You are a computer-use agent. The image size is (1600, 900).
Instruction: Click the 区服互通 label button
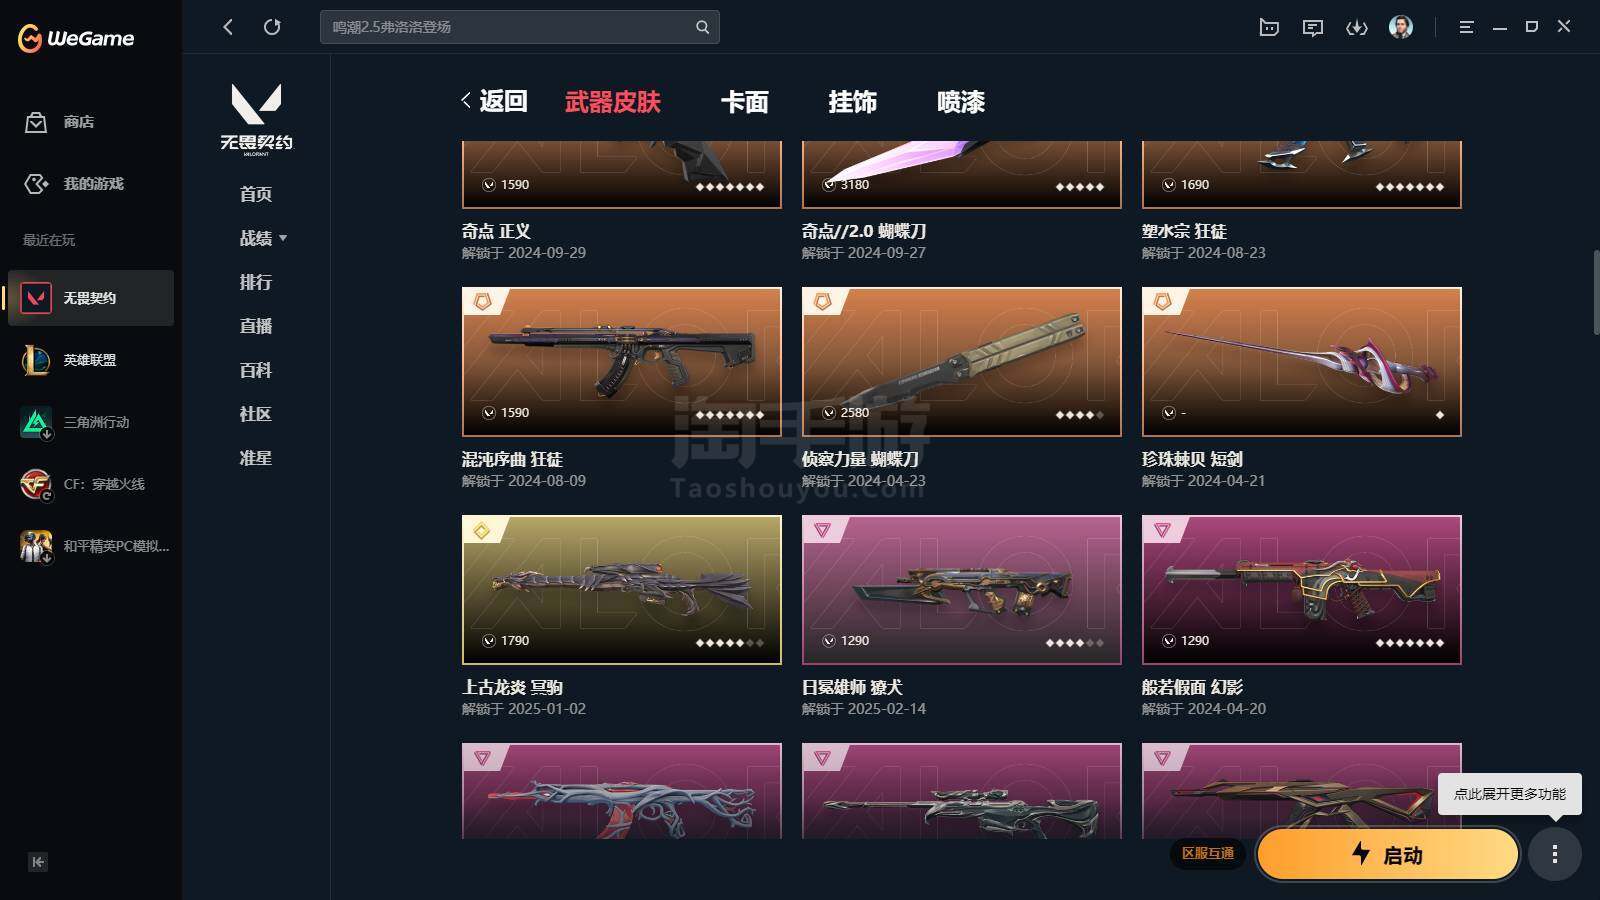click(1208, 853)
